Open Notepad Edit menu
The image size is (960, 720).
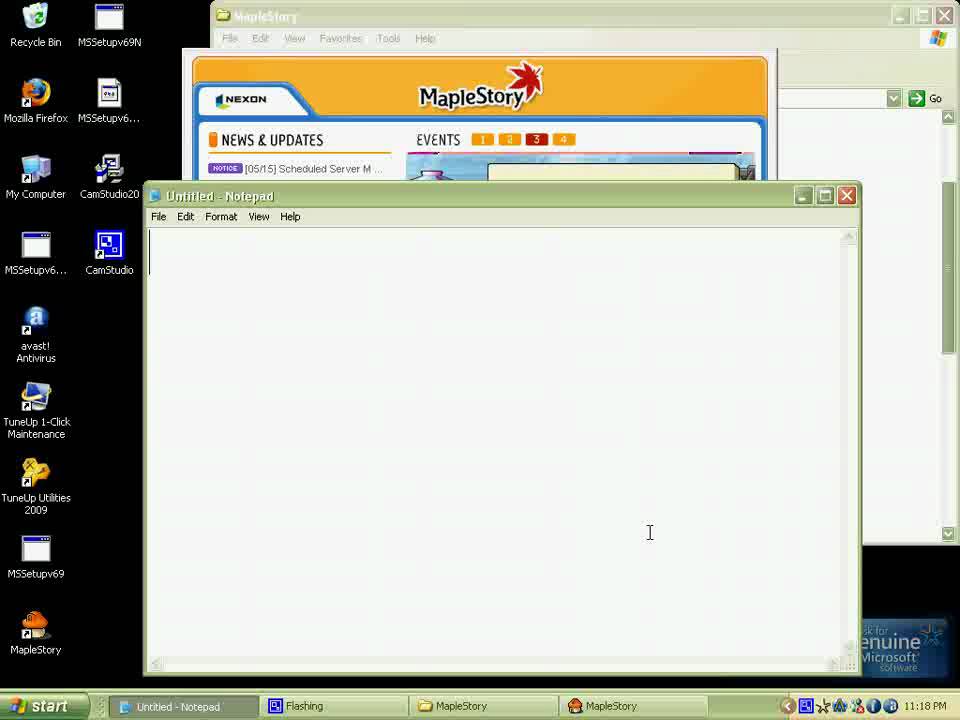click(186, 217)
